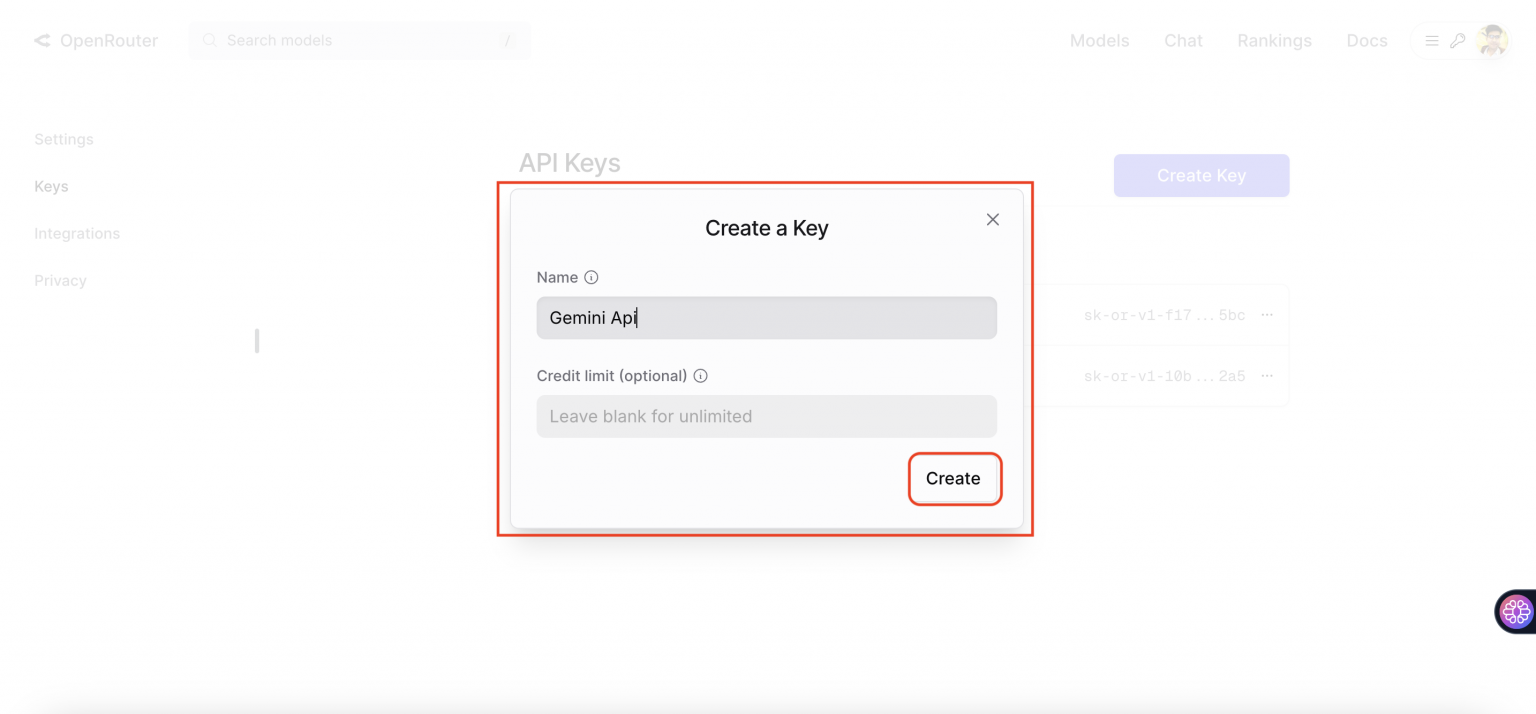The image size is (1536, 714).
Task: Select Integrations in the sidebar
Action: (76, 233)
